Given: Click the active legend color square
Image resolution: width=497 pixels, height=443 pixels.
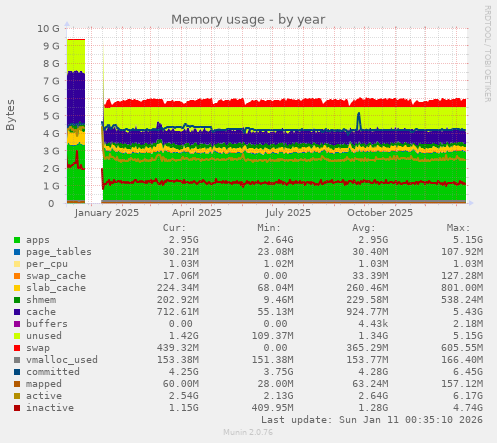Looking at the screenshot, I should click(x=17, y=396).
